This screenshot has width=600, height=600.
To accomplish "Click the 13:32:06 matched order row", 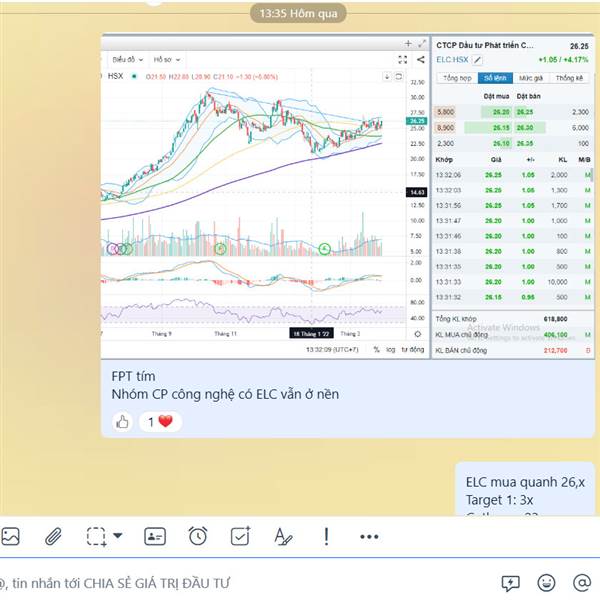I will 513,175.
